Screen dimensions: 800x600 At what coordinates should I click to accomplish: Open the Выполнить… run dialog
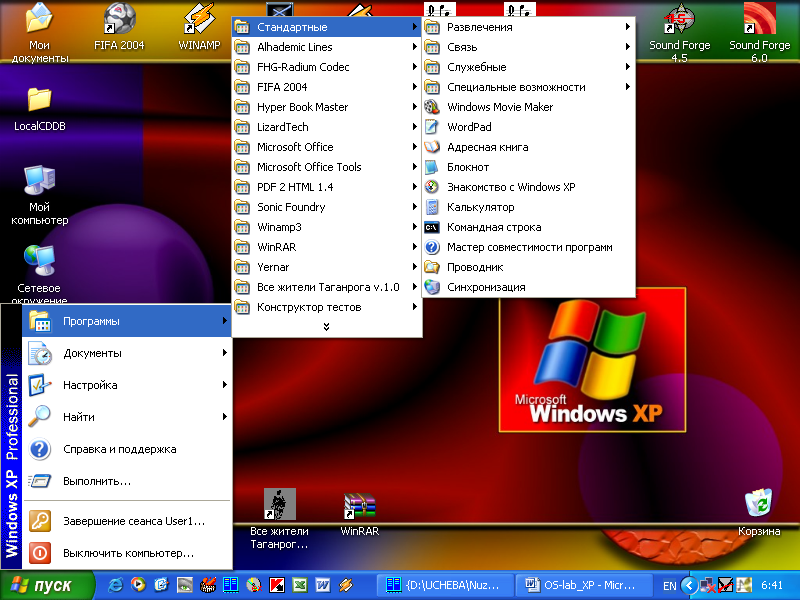point(127,481)
